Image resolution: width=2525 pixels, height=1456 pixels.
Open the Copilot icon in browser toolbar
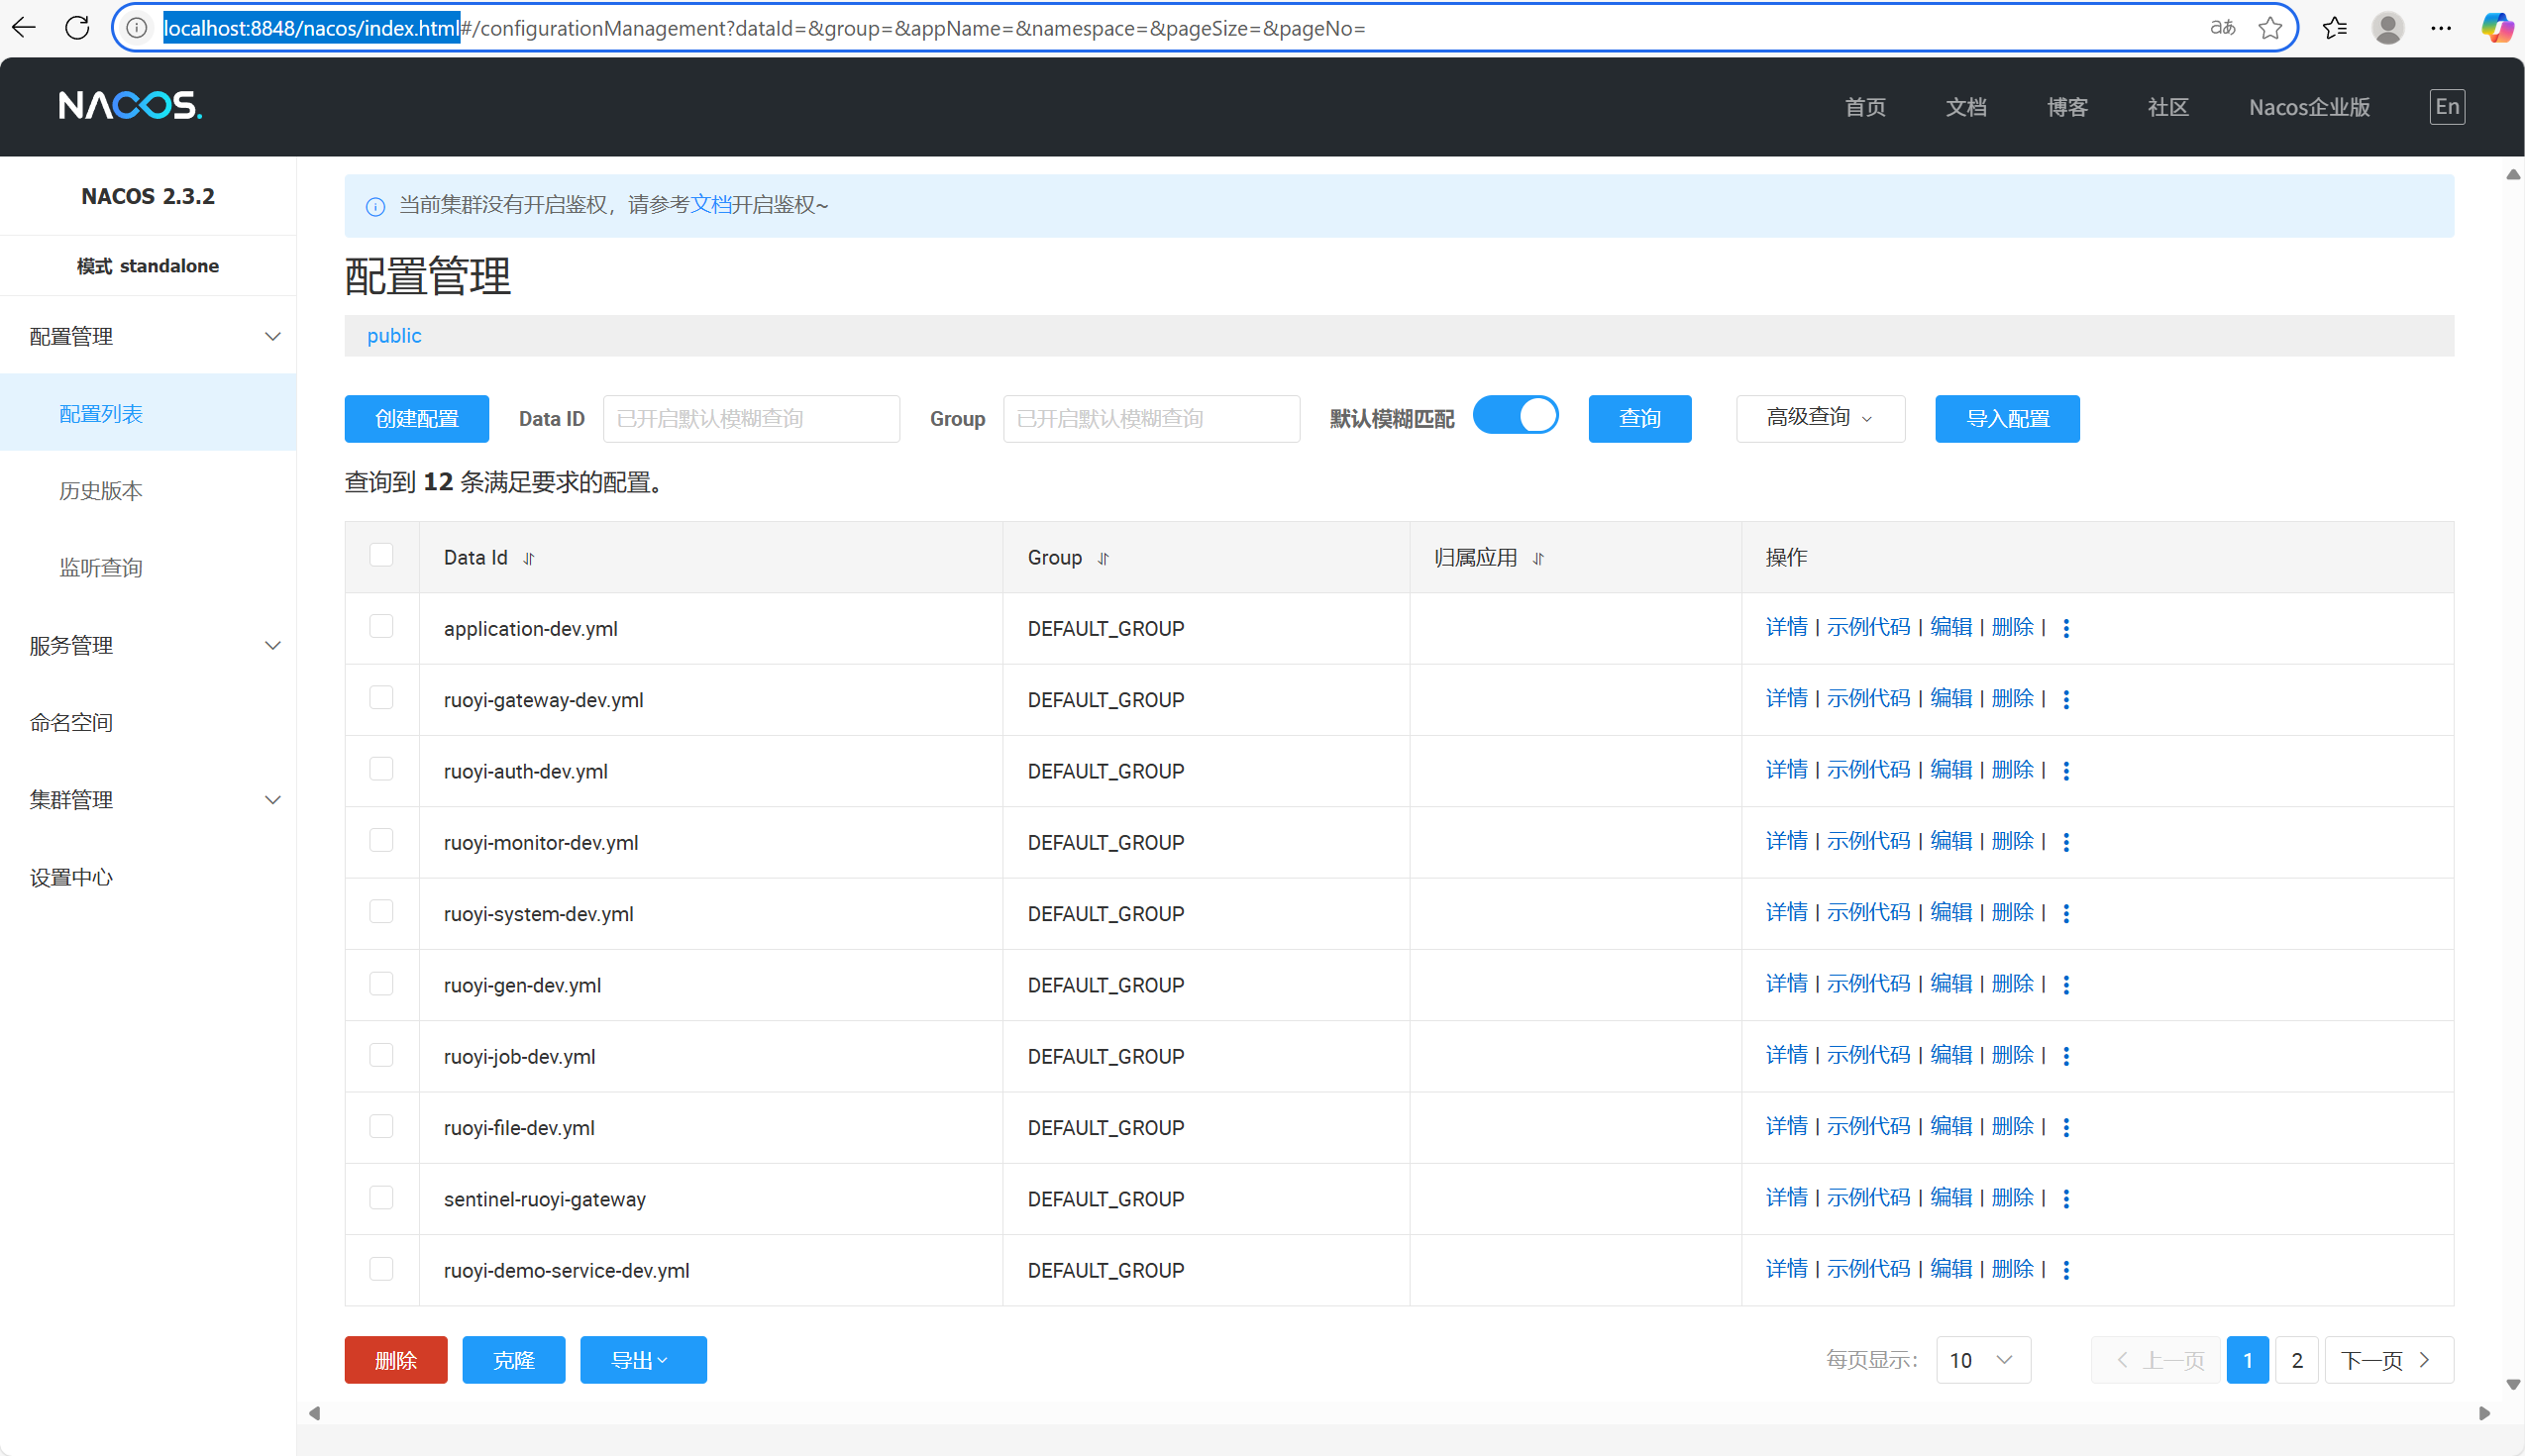(x=2497, y=28)
